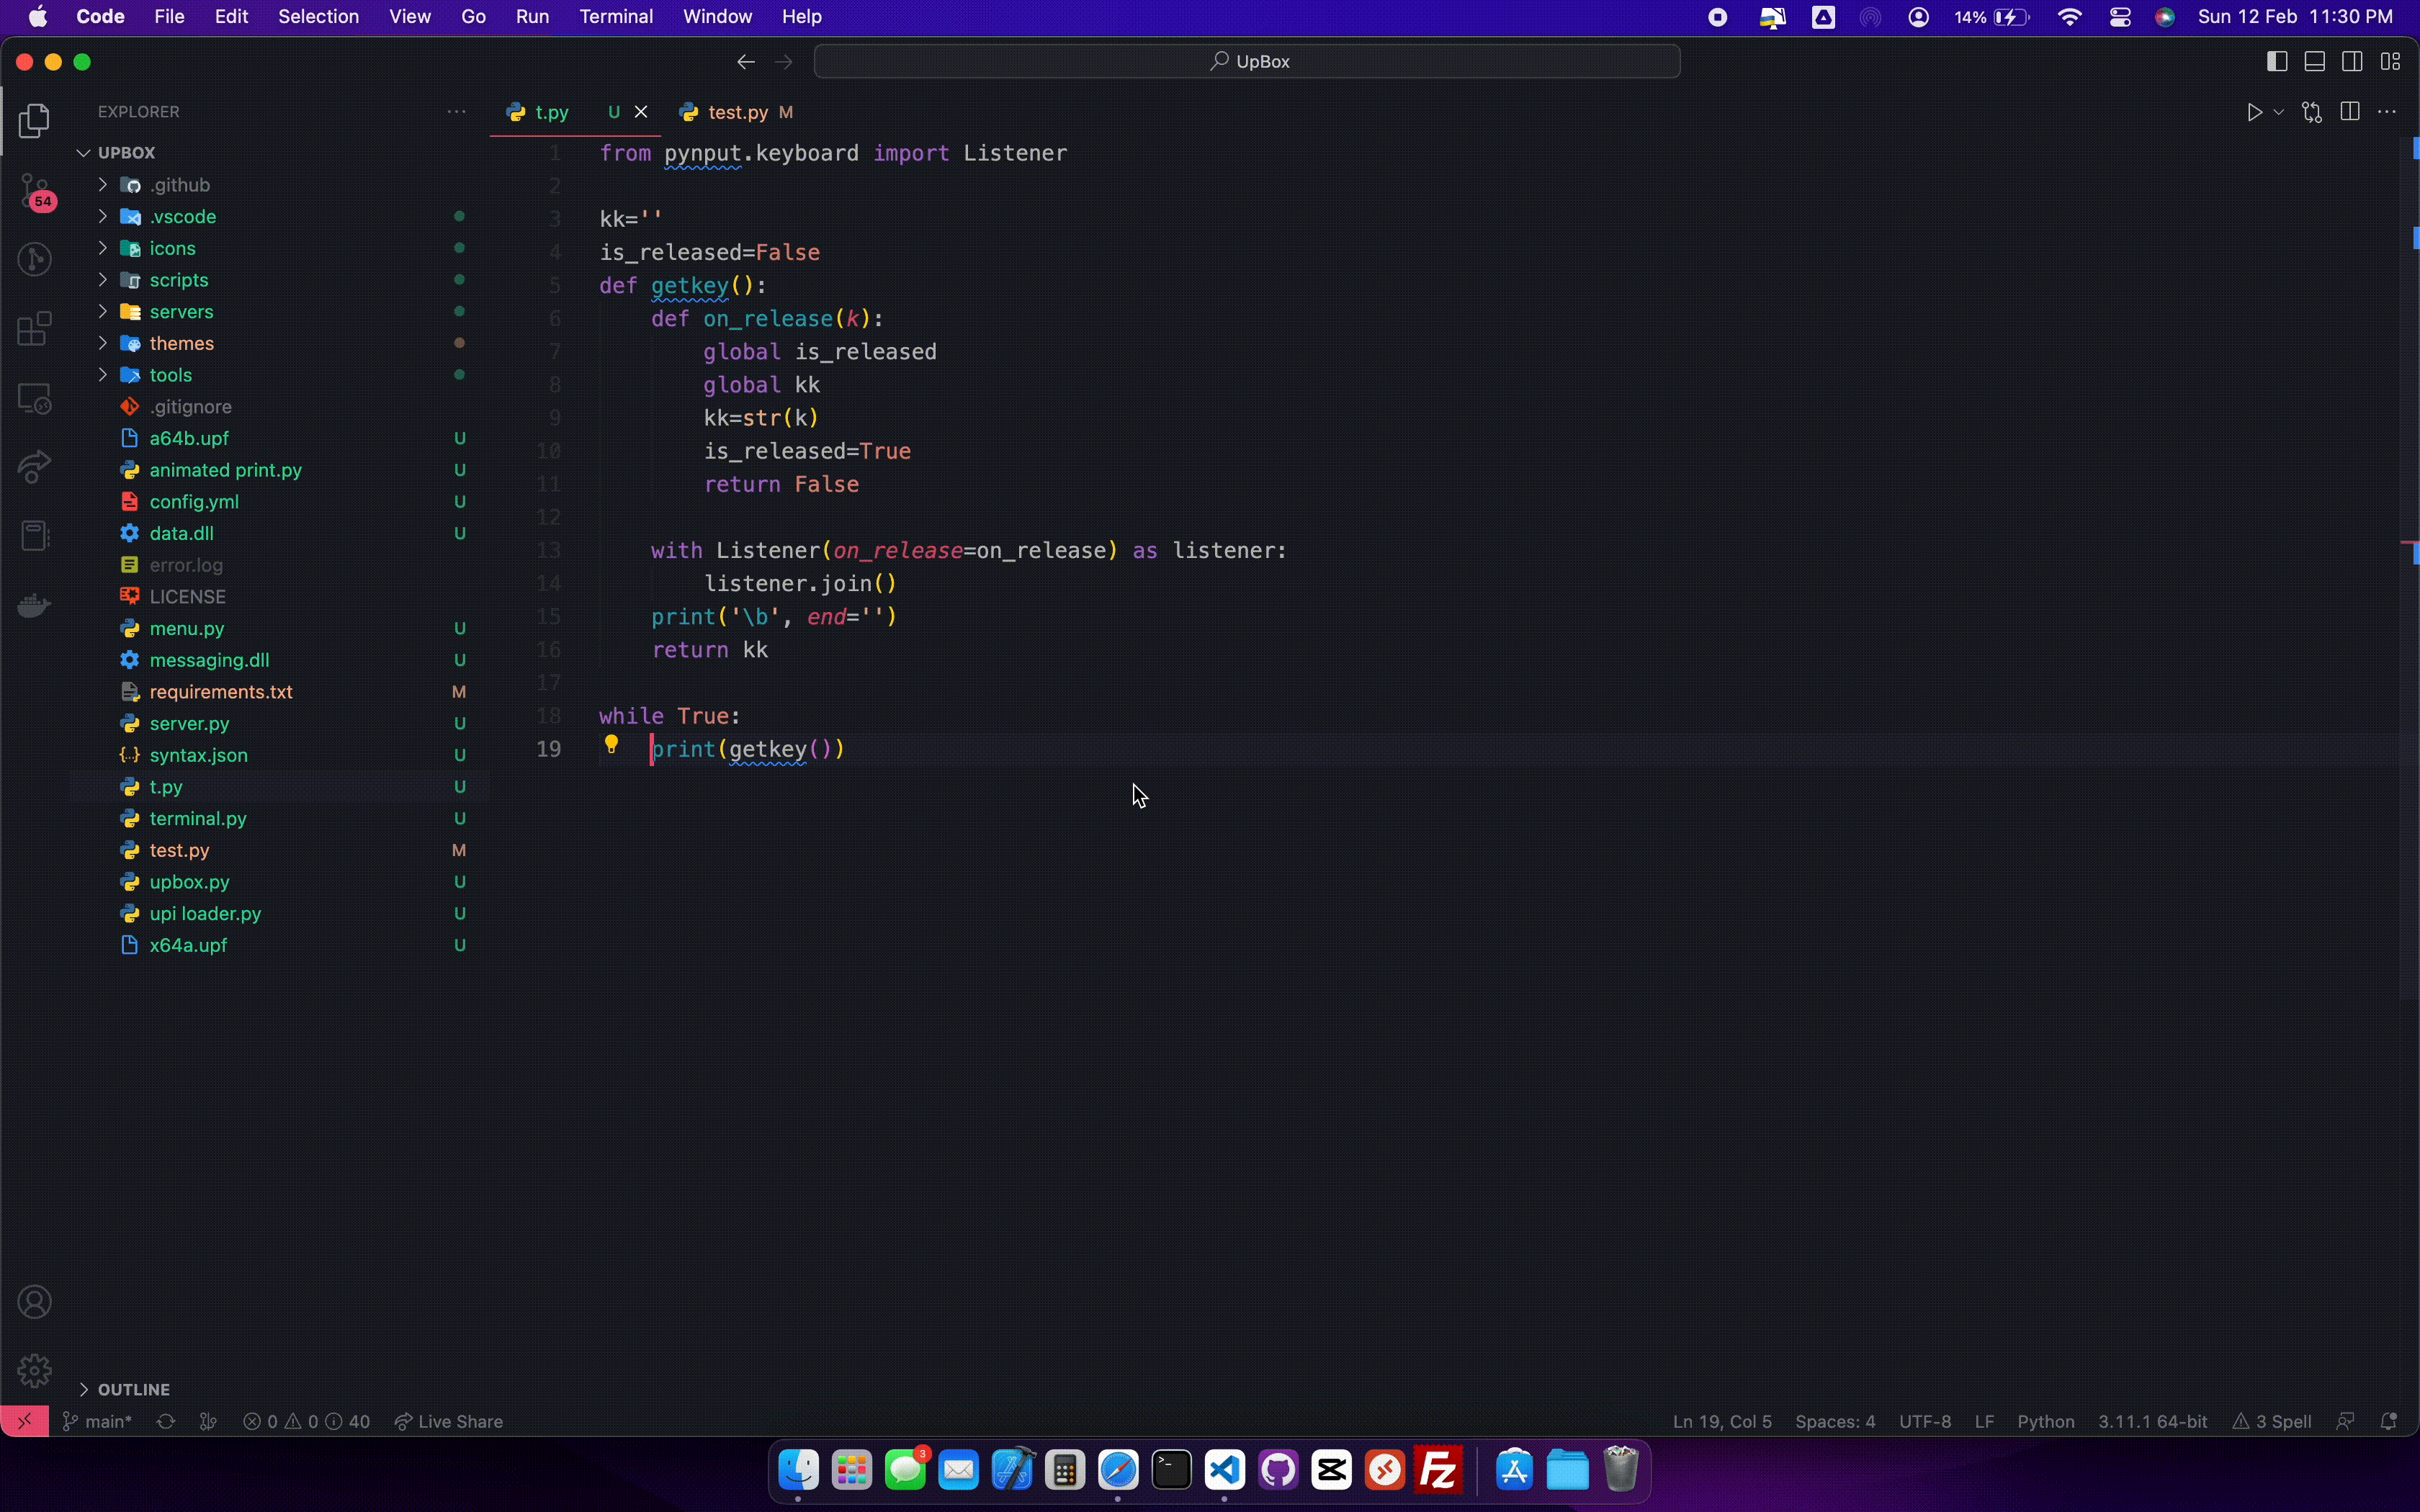Image resolution: width=2420 pixels, height=1512 pixels.
Task: Toggle the bottom Panel layout button
Action: (x=2314, y=62)
